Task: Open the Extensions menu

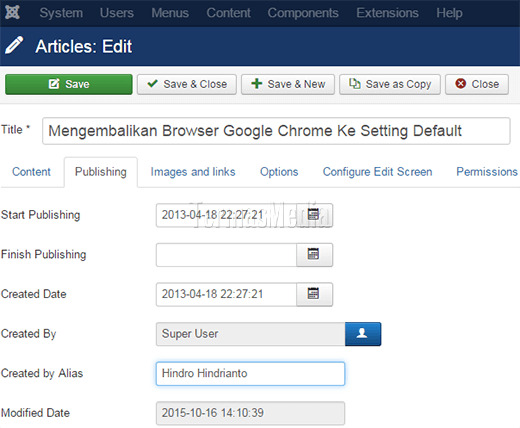Action: click(387, 13)
